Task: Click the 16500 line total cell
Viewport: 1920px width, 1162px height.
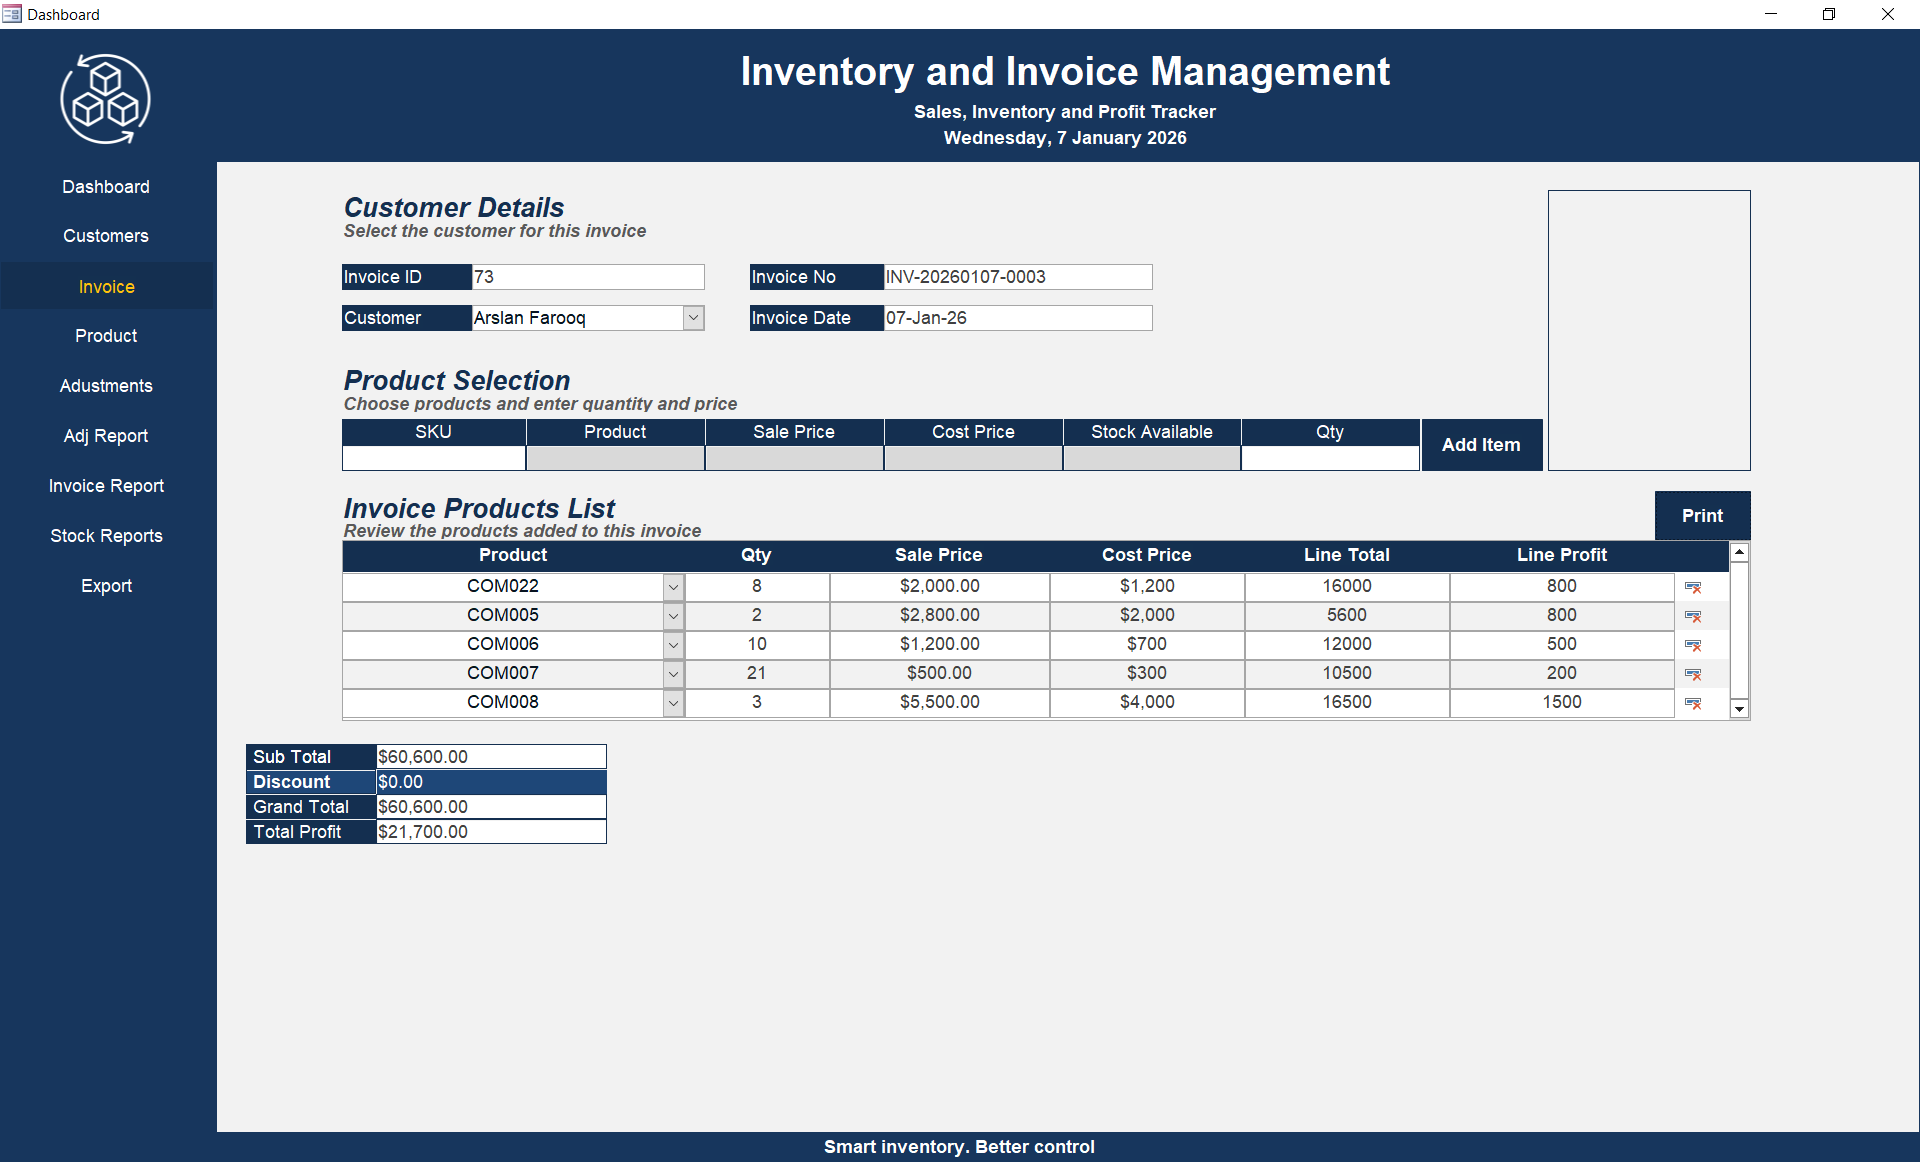Action: pyautogui.click(x=1347, y=703)
